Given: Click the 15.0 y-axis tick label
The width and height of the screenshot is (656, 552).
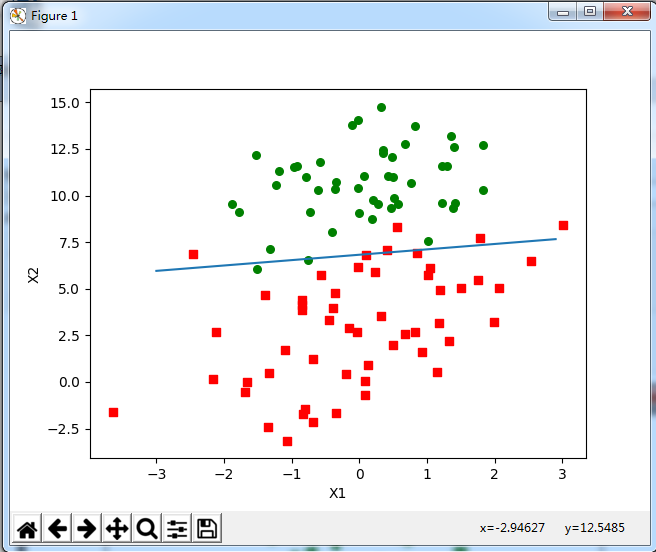Looking at the screenshot, I should [x=65, y=103].
